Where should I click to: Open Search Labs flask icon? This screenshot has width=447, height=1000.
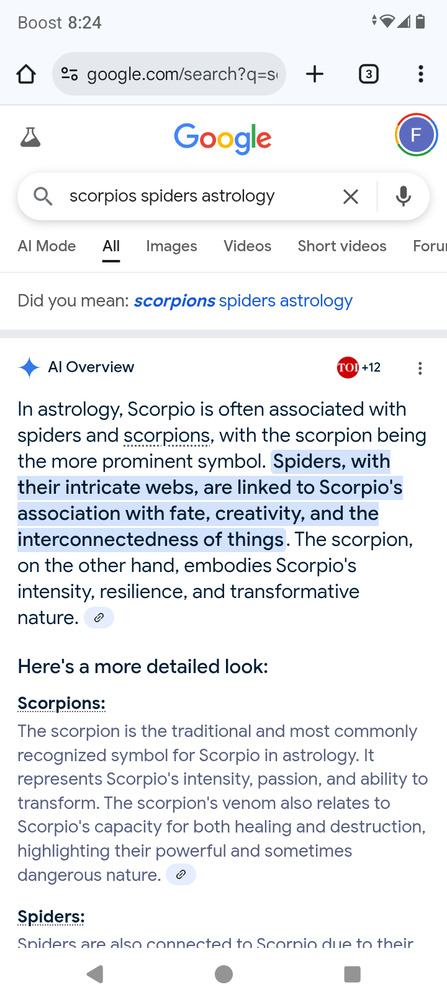point(30,136)
